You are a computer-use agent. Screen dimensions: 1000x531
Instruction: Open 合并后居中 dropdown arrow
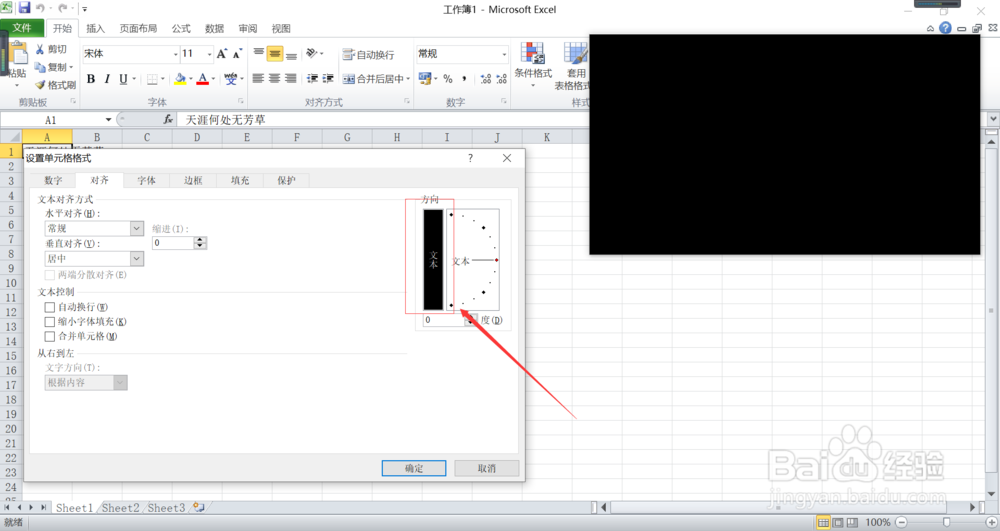pyautogui.click(x=408, y=79)
